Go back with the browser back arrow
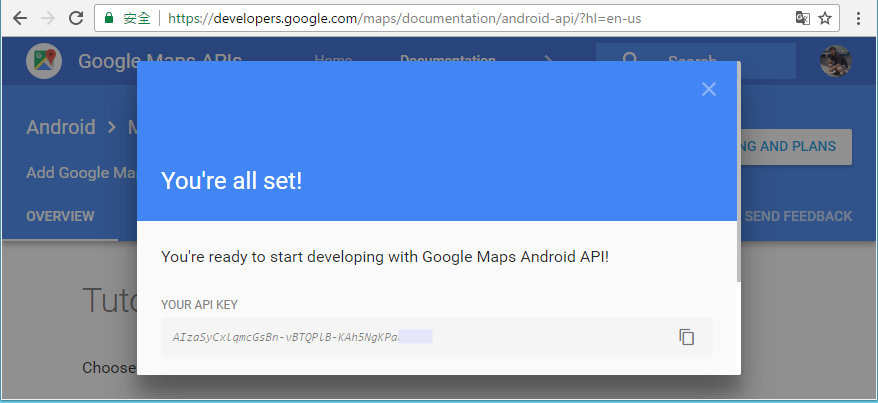The image size is (878, 403). pyautogui.click(x=20, y=18)
